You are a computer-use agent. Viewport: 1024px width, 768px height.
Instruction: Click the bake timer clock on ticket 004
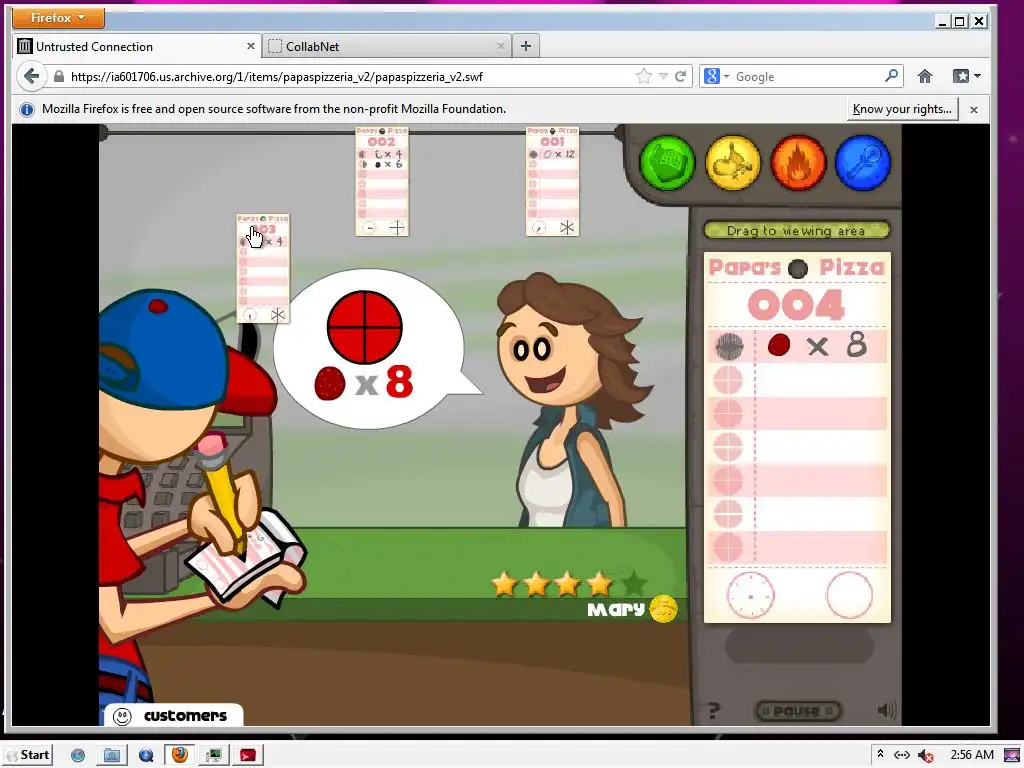coord(750,596)
